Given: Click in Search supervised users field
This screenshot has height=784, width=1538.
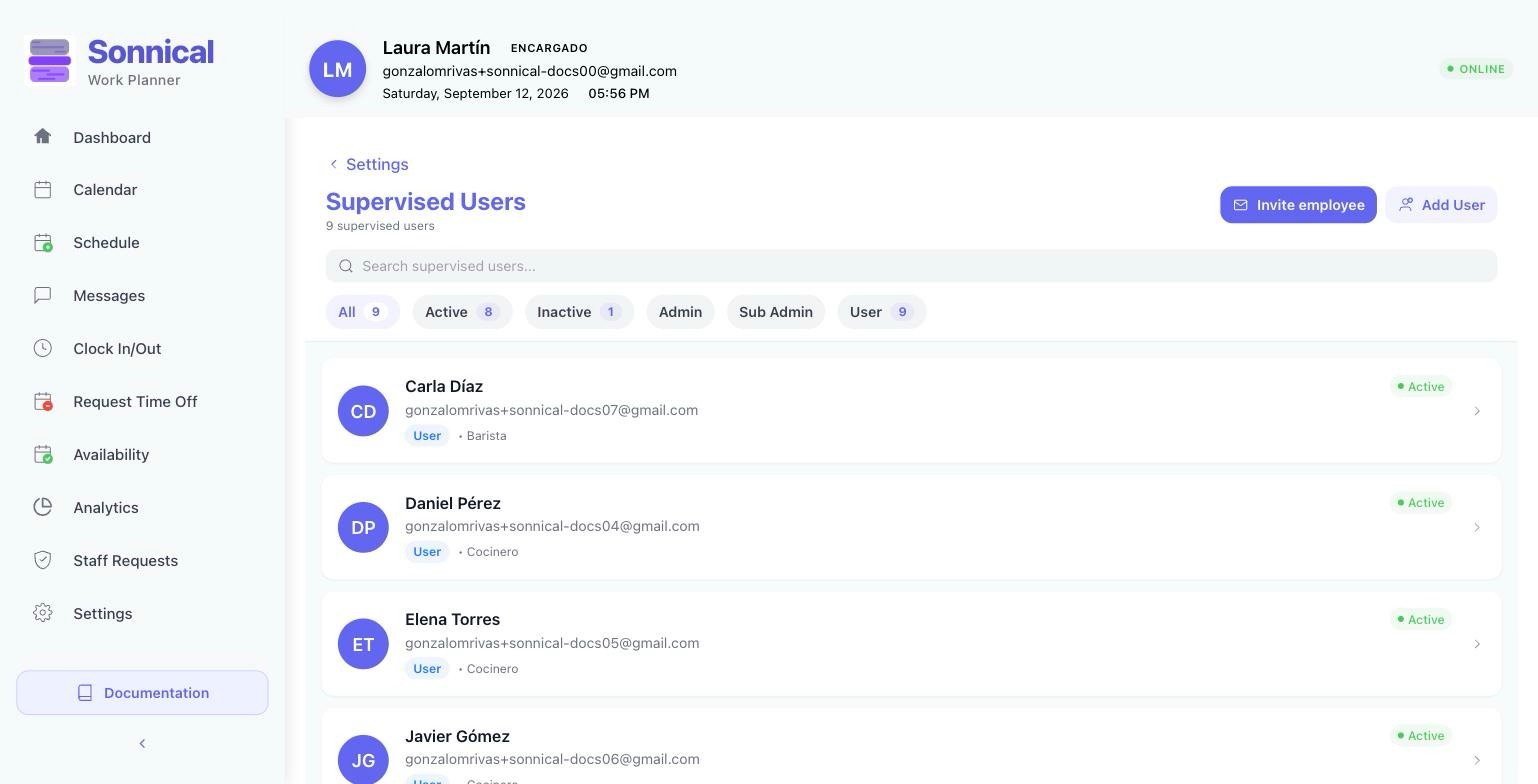Looking at the screenshot, I should [911, 266].
